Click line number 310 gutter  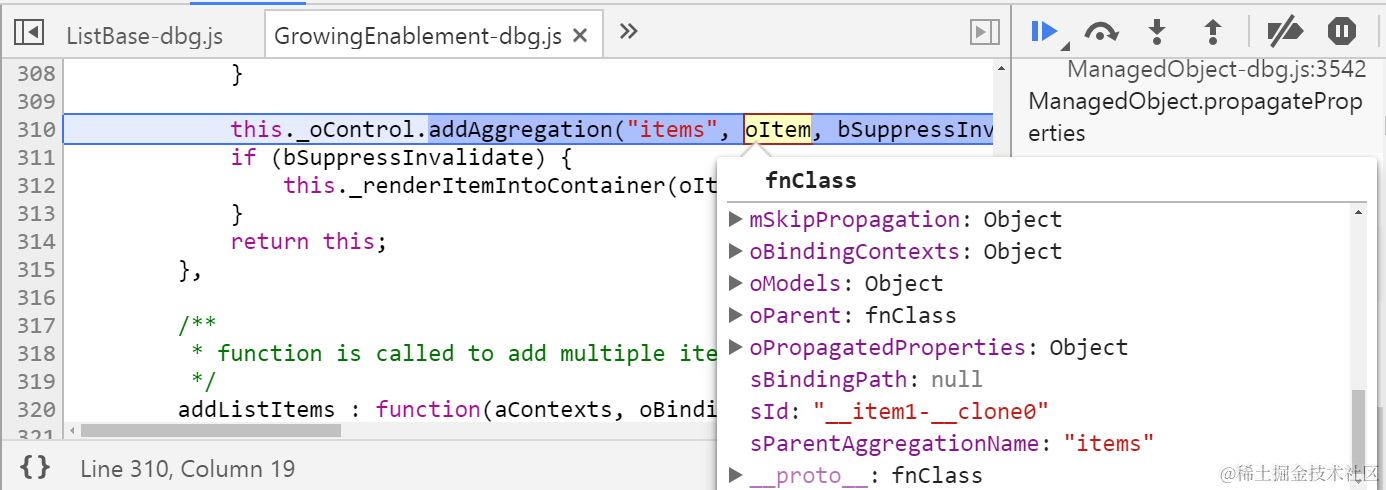(x=36, y=130)
